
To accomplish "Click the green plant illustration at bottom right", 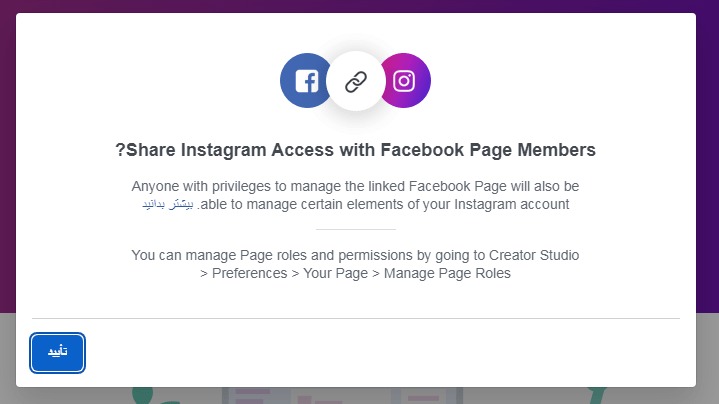I will tap(596, 395).
